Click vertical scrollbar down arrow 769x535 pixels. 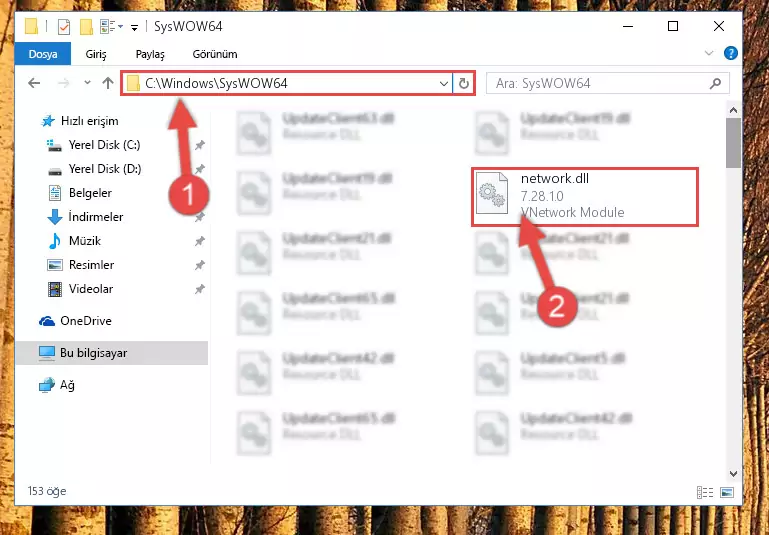733,474
